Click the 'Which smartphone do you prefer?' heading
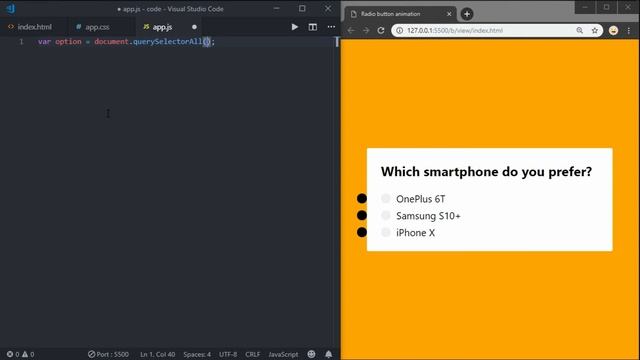 pos(486,171)
